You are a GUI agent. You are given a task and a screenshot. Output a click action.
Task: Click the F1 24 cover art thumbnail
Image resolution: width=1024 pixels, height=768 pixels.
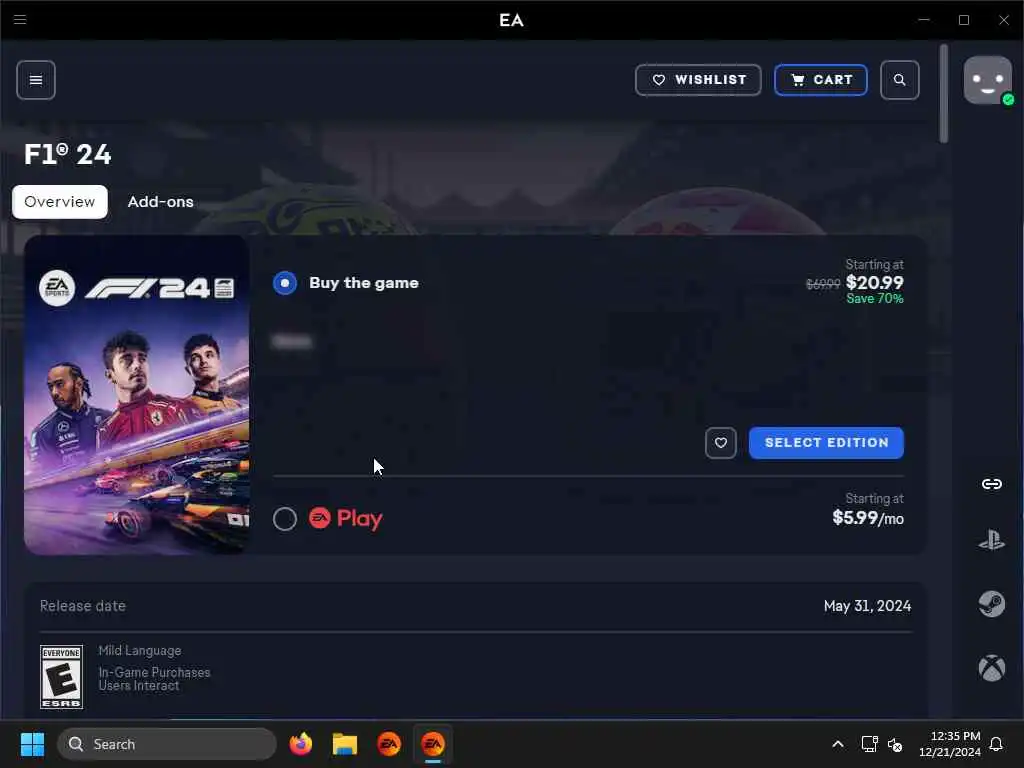136,395
